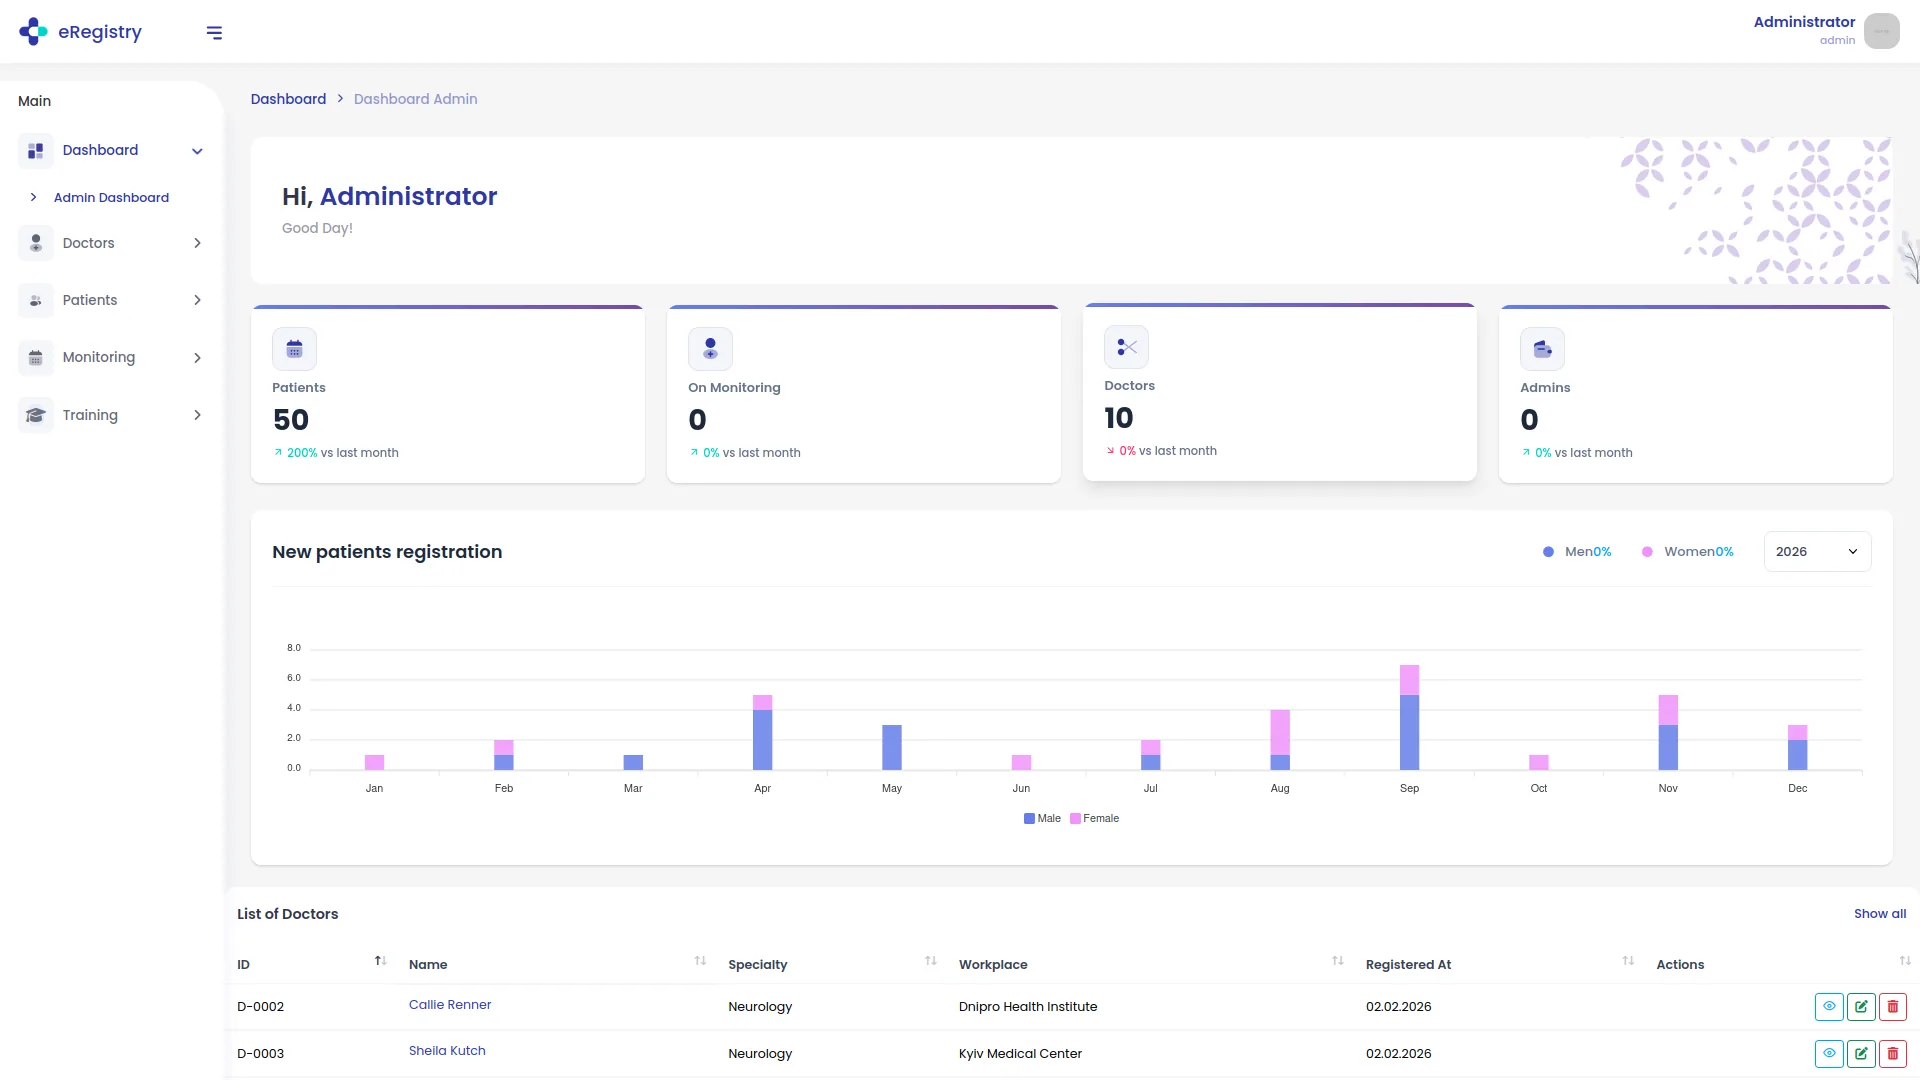Sort the table by Registered At column
The width and height of the screenshot is (1920, 1080).
[1627, 961]
